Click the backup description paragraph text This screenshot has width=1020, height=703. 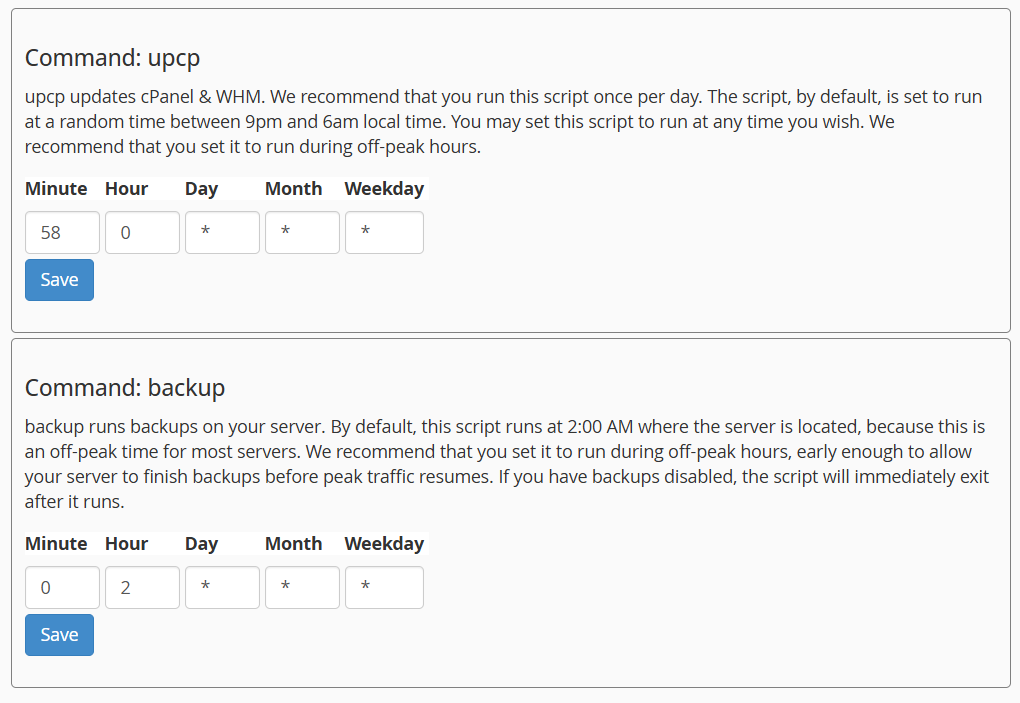pyautogui.click(x=507, y=464)
